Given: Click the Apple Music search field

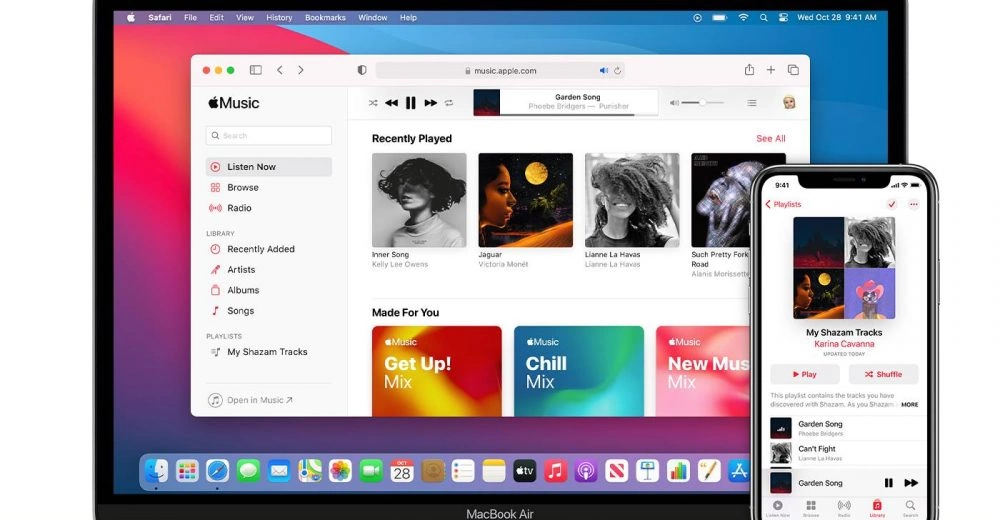Looking at the screenshot, I should [269, 136].
